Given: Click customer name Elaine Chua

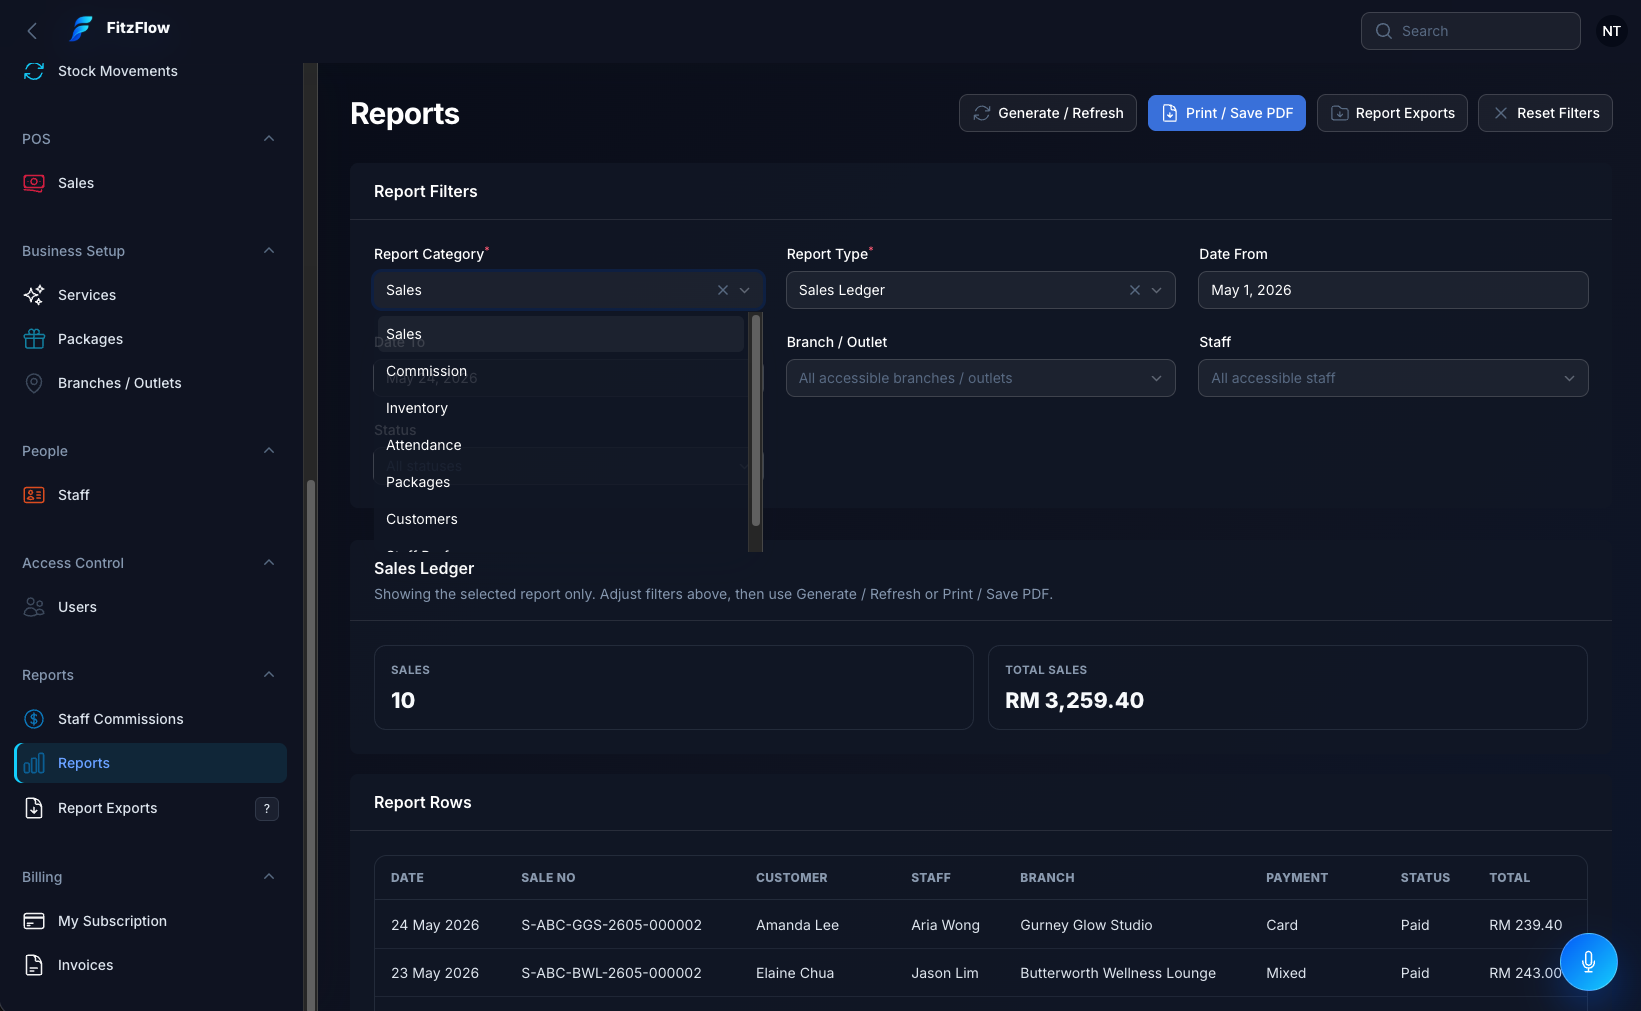Looking at the screenshot, I should click(x=795, y=973).
